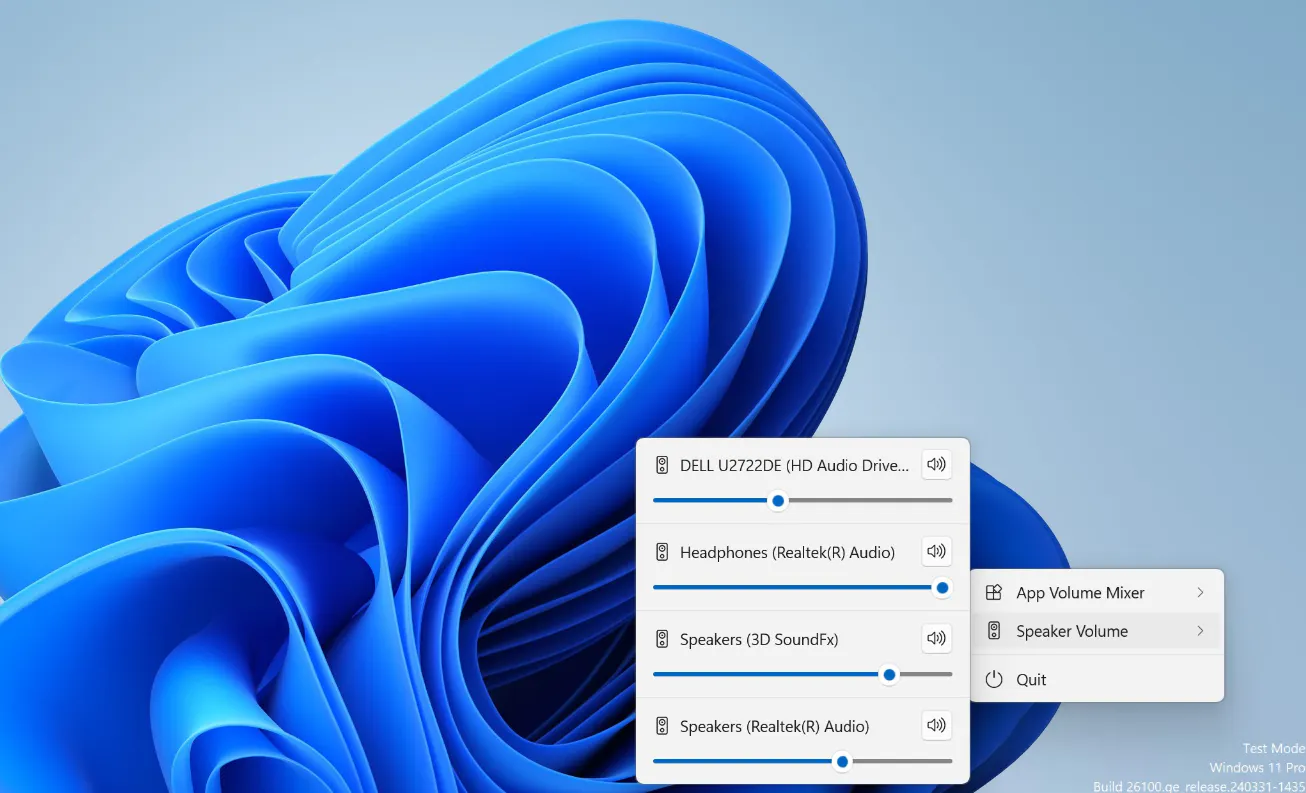
Task: Click the Headphones (Realtek(R) Audio) device icon
Action: coord(661,552)
